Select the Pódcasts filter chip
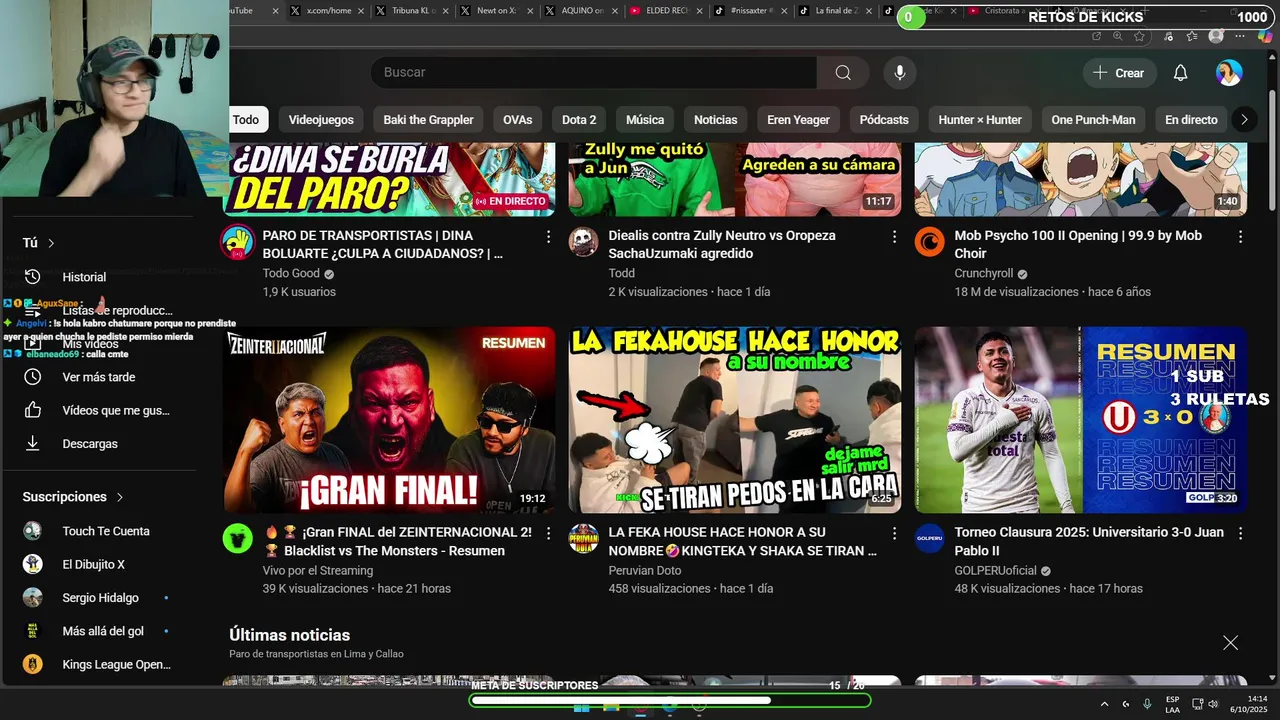 tap(884, 120)
